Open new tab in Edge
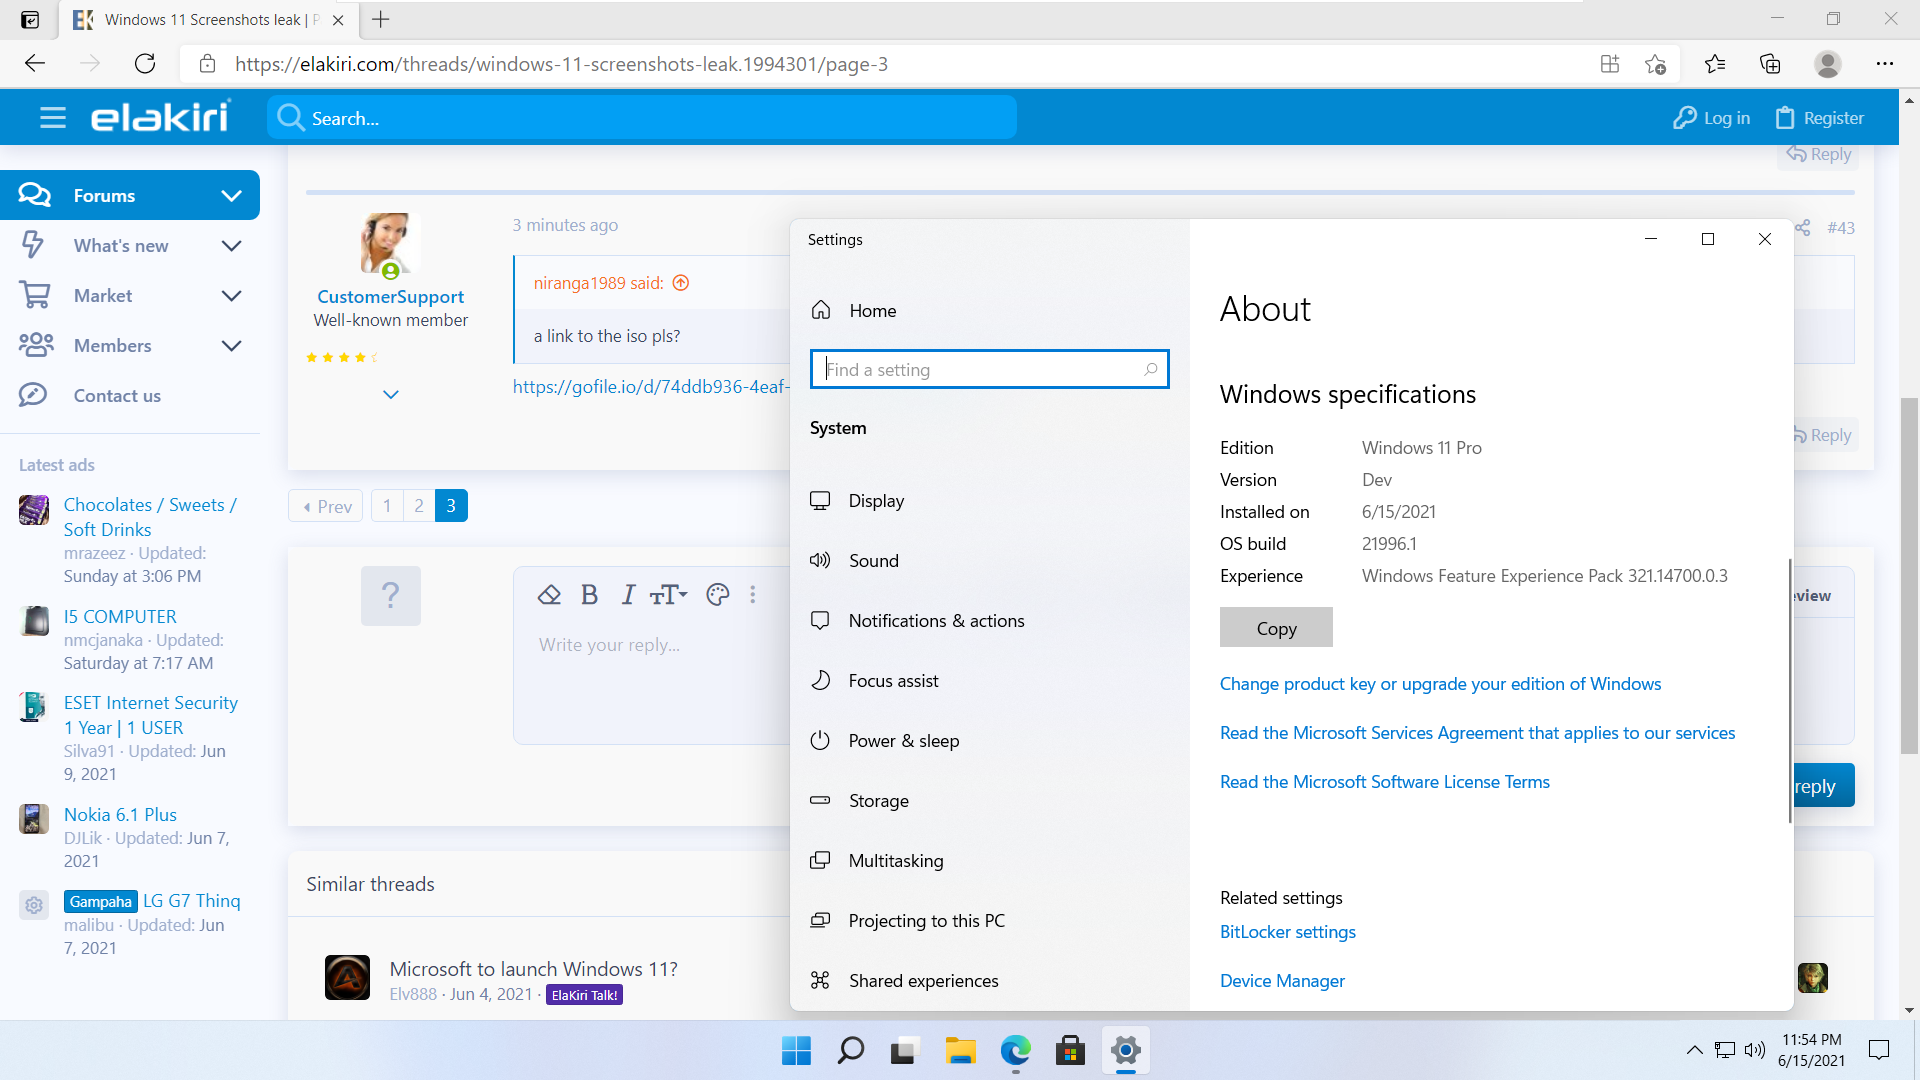 pos(381,19)
